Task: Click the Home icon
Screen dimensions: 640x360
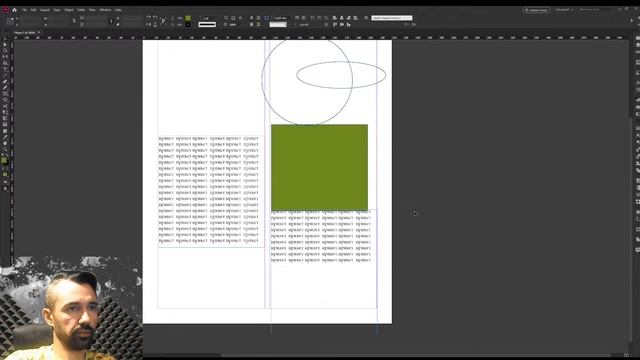Action: (14, 10)
